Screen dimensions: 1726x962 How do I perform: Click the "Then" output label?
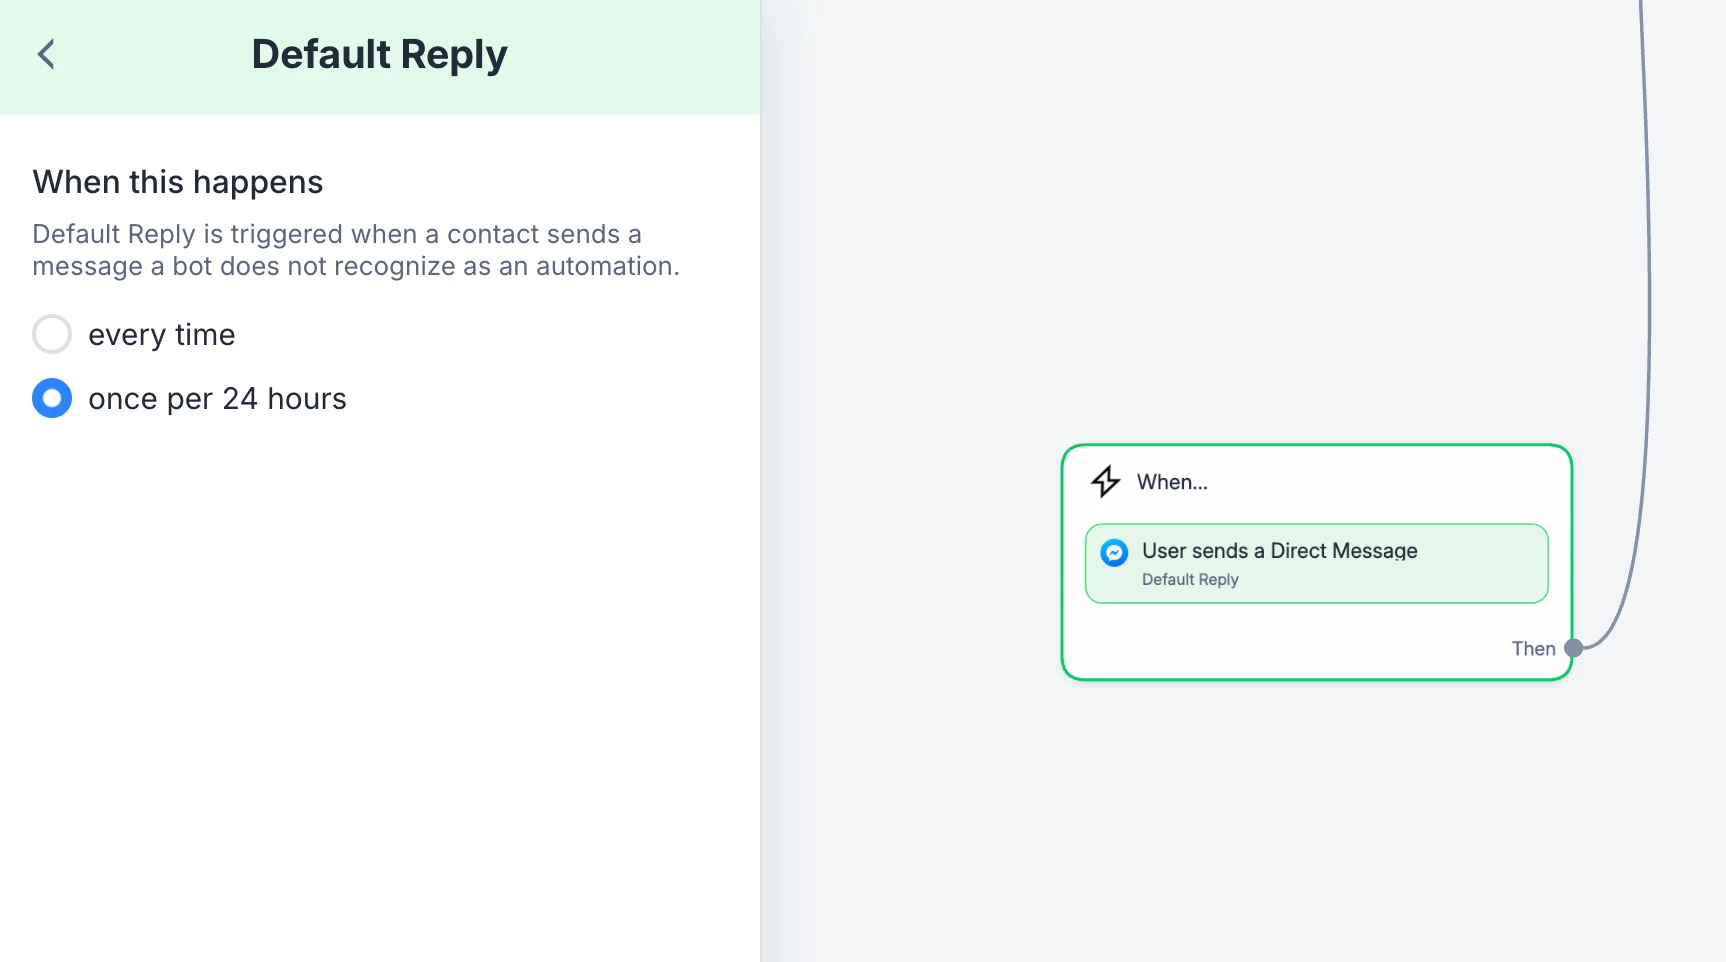coord(1533,649)
